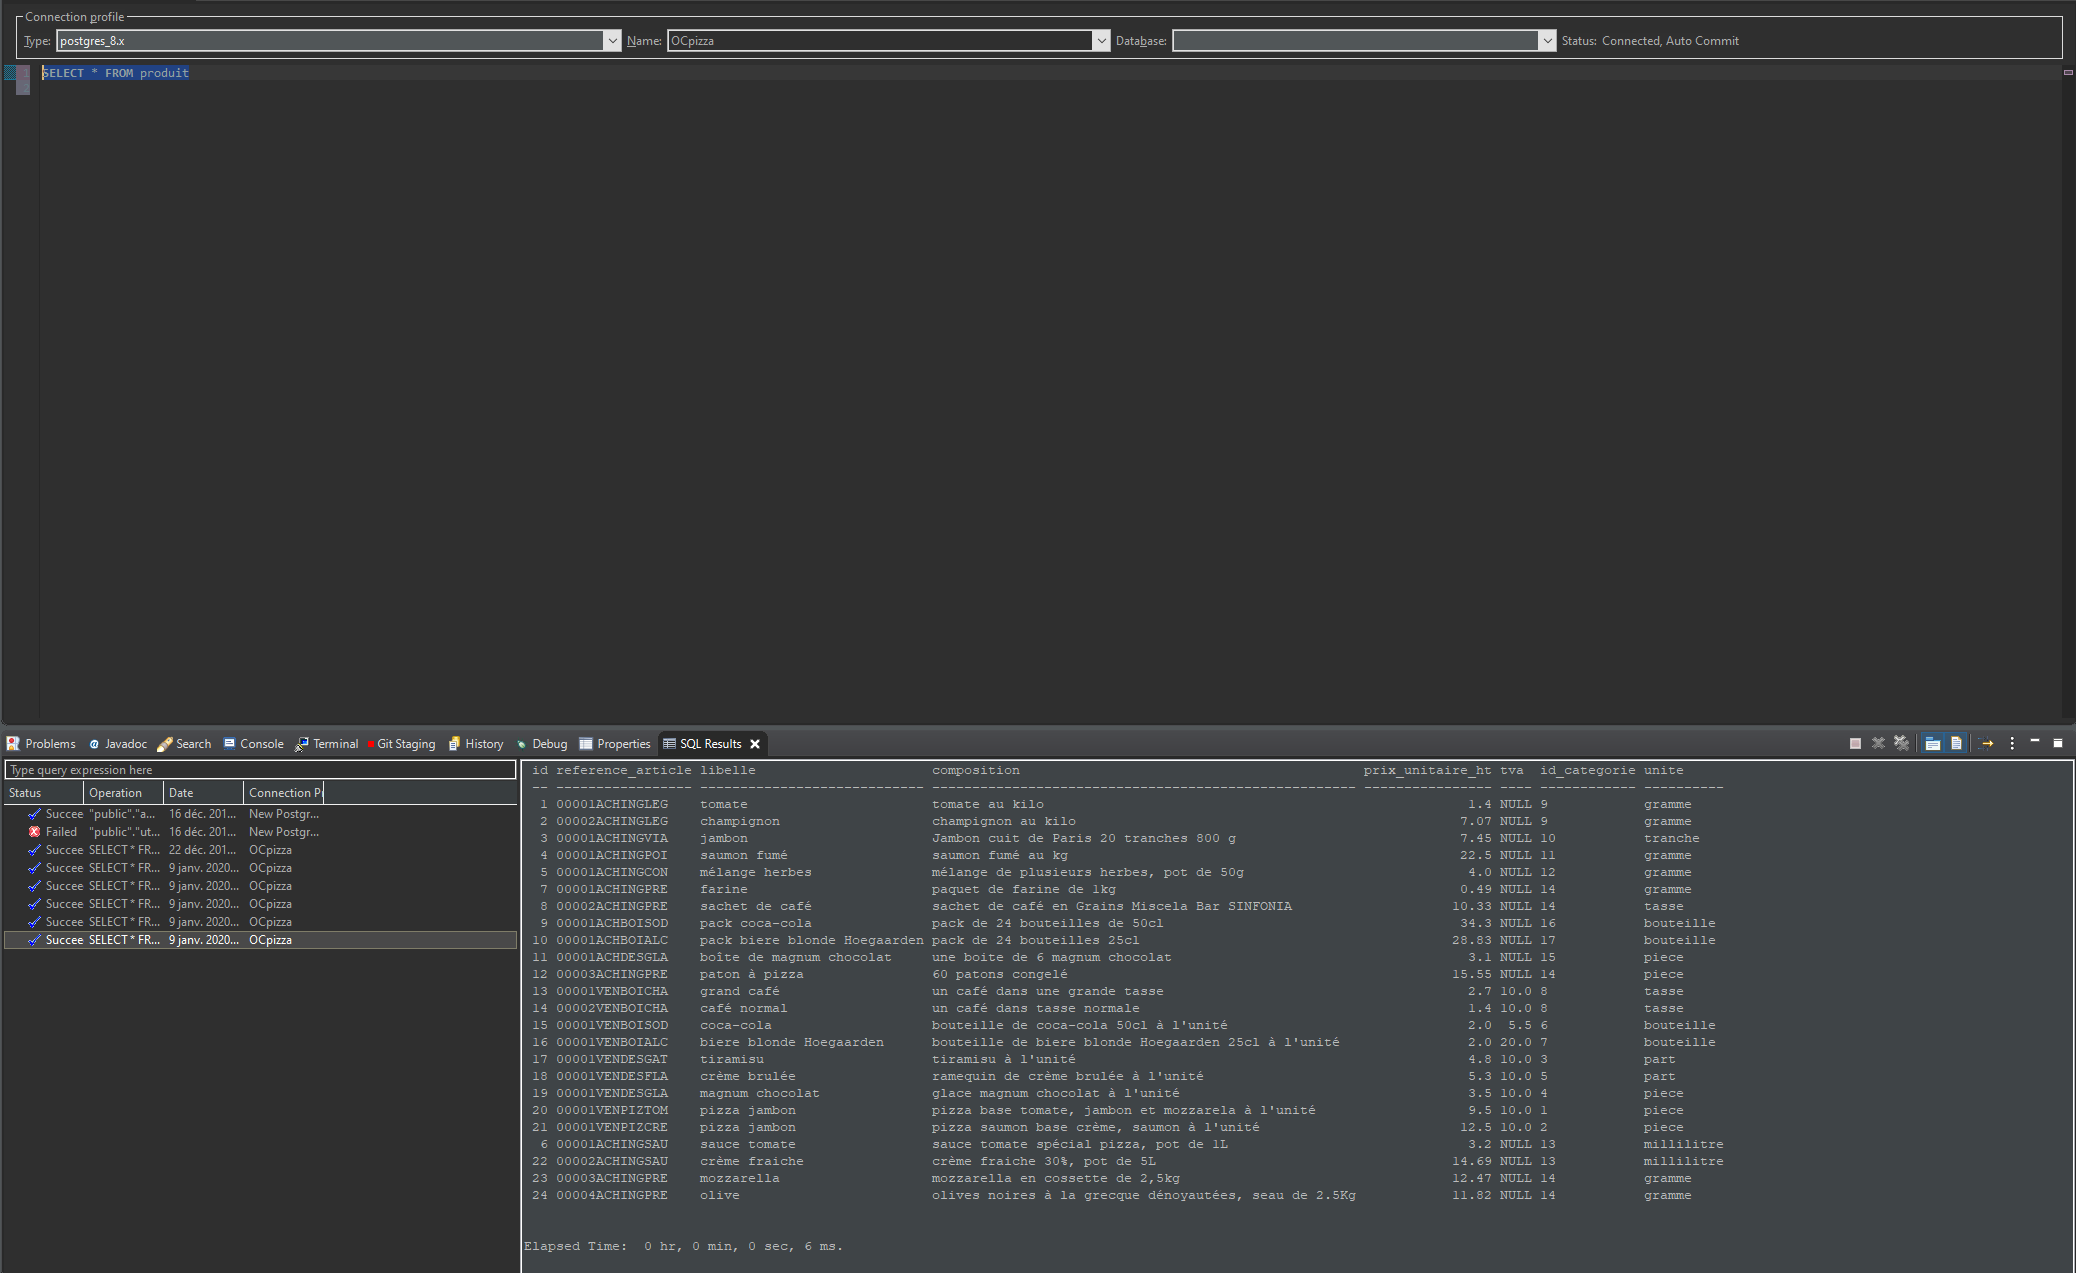Click the Failed status history entry

(61, 832)
